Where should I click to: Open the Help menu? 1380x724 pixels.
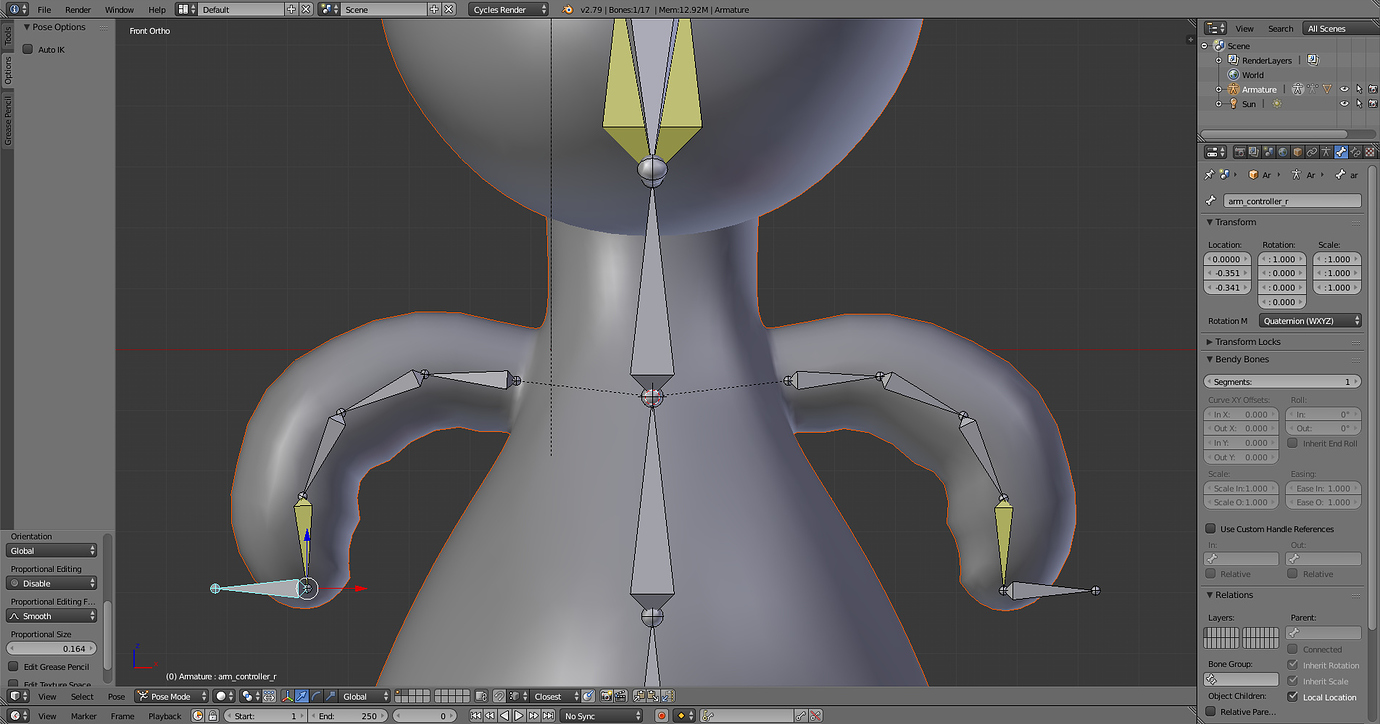tap(157, 9)
